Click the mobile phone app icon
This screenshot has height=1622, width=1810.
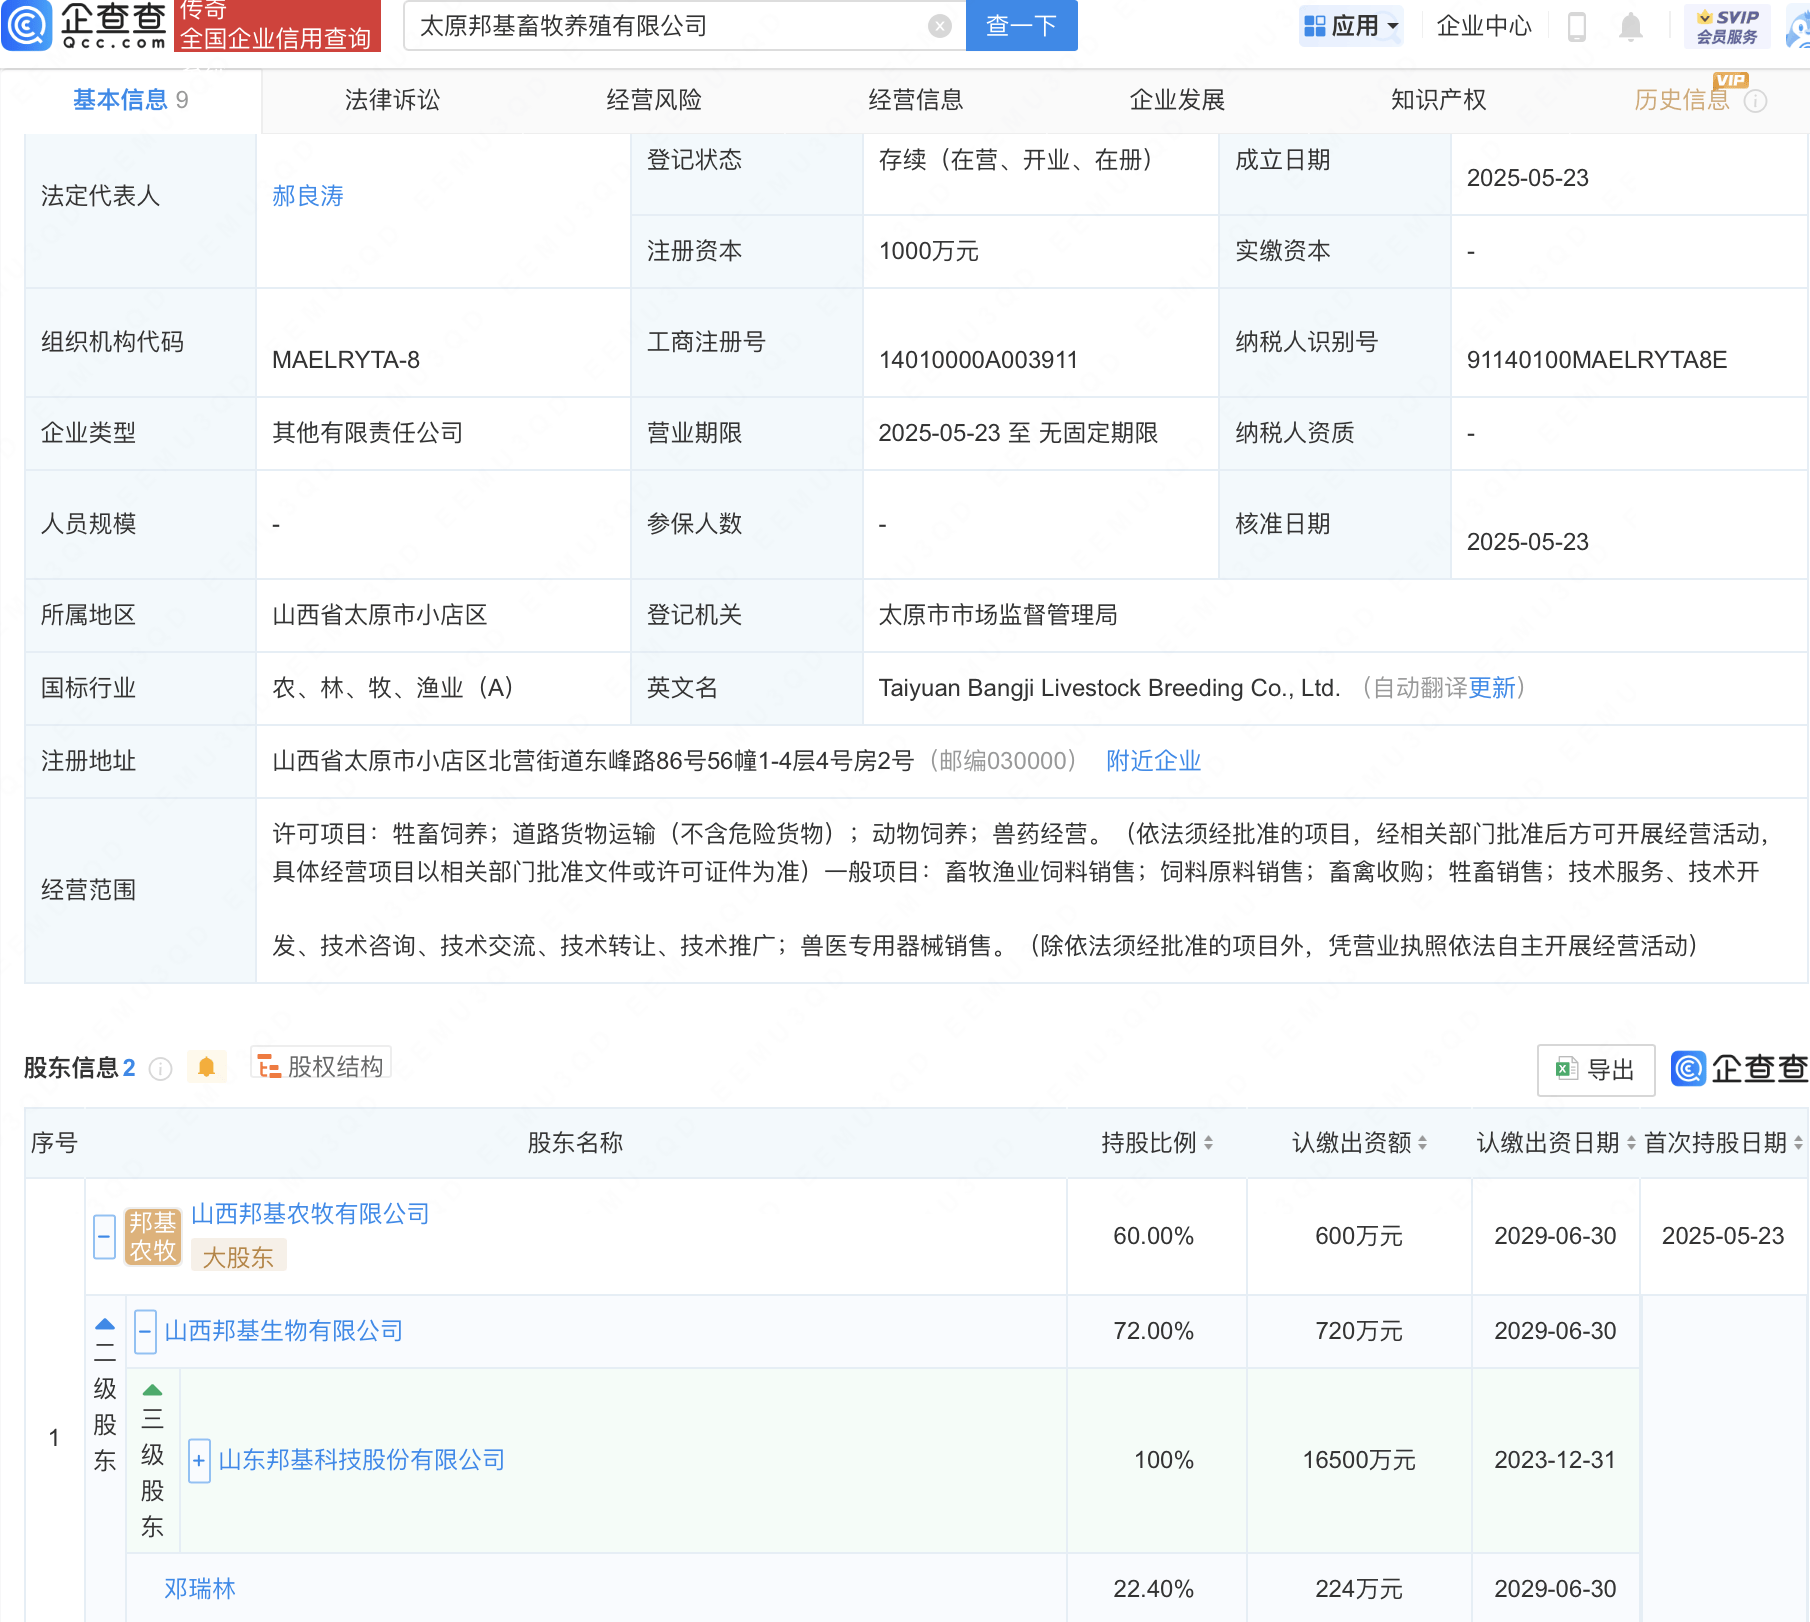pyautogui.click(x=1576, y=26)
